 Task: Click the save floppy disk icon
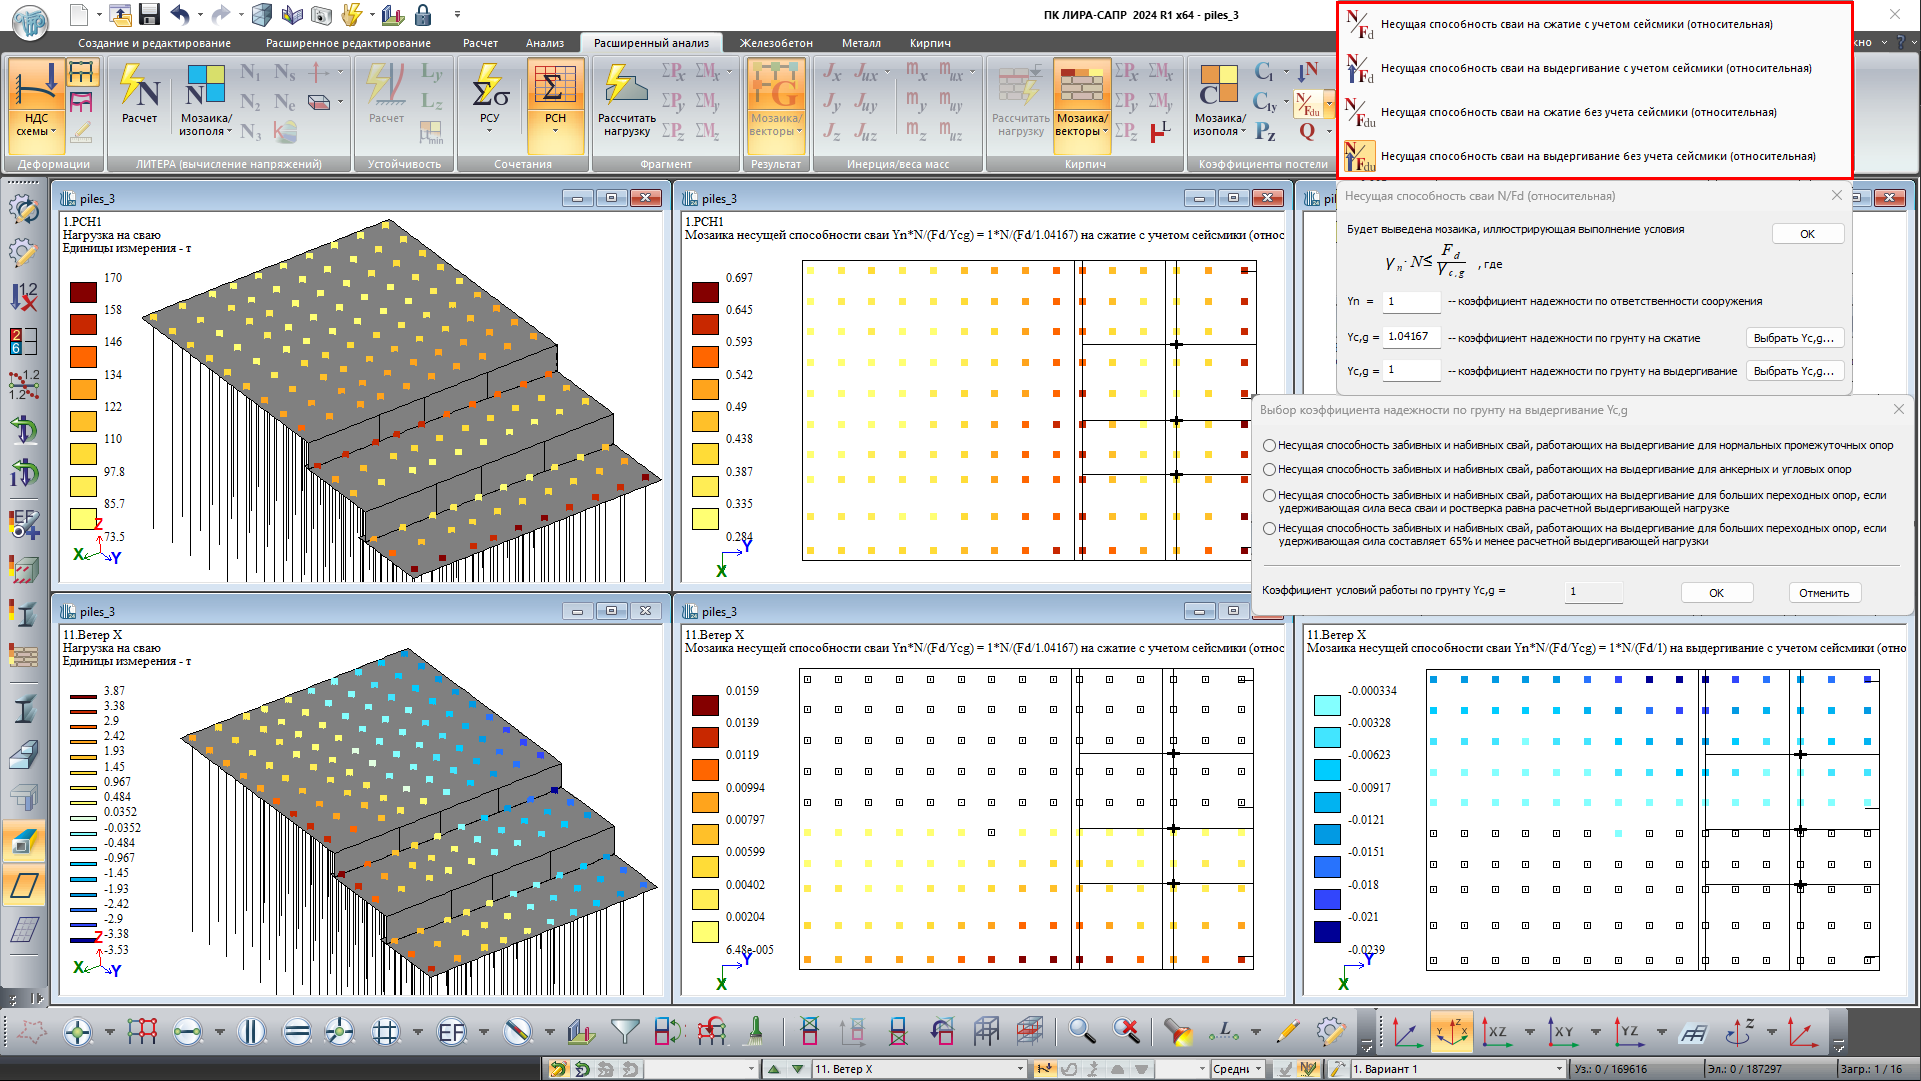pos(149,14)
